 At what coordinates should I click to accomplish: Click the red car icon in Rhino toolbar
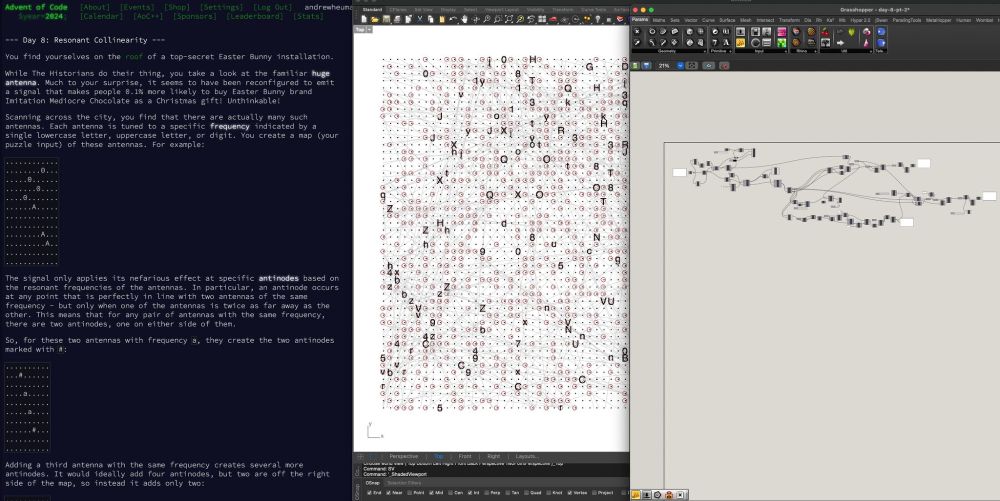553,20
